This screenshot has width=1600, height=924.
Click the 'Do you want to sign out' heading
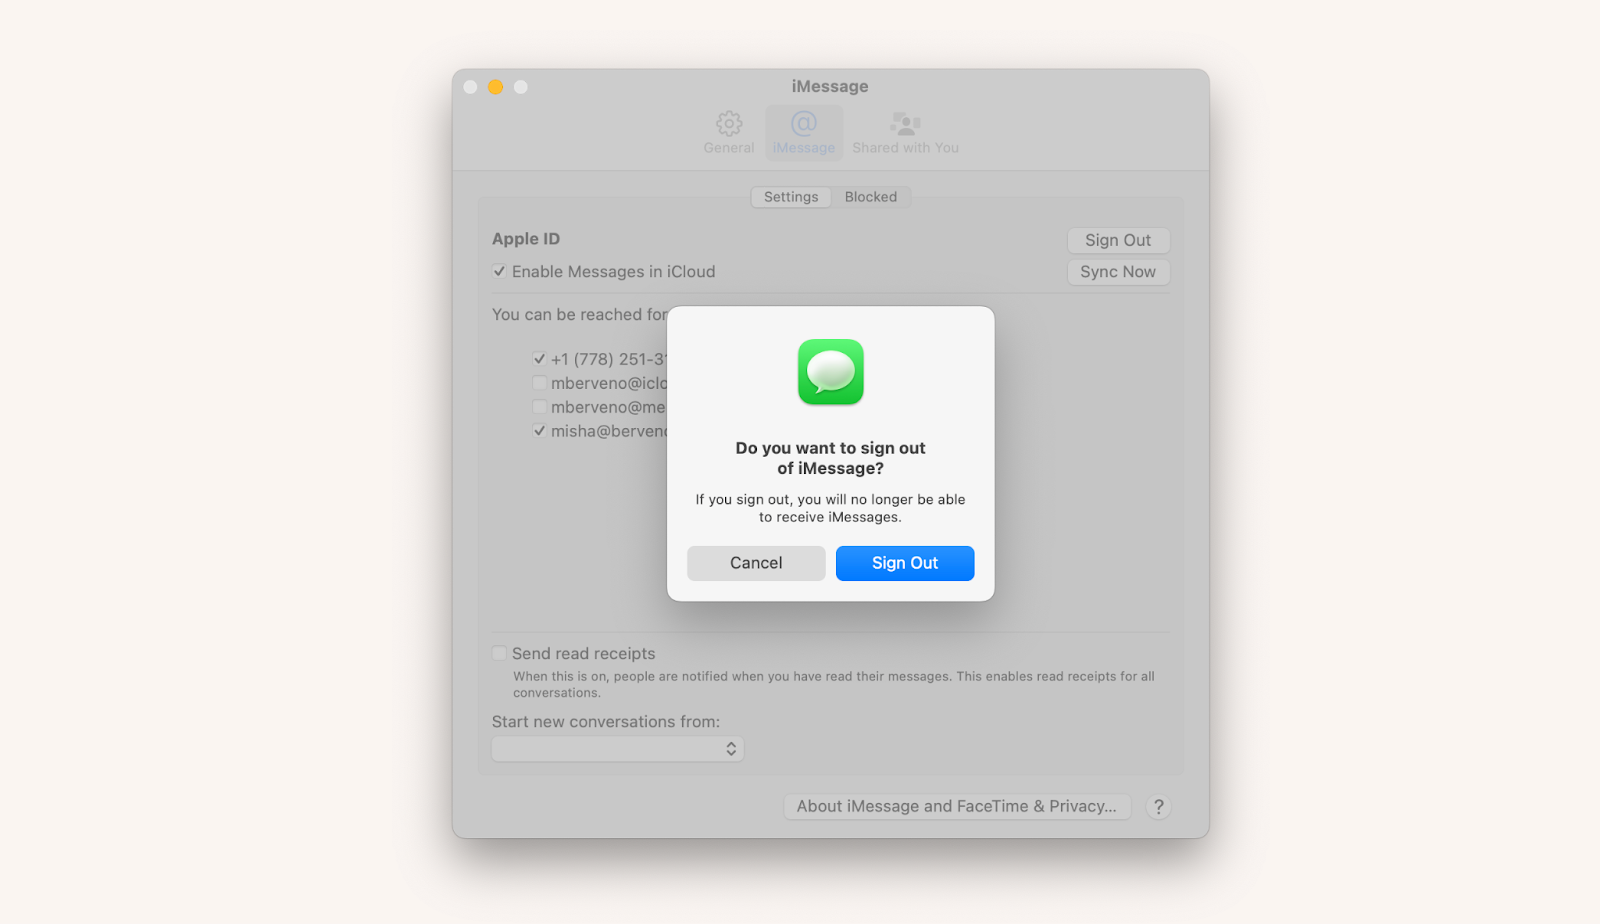tap(831, 458)
